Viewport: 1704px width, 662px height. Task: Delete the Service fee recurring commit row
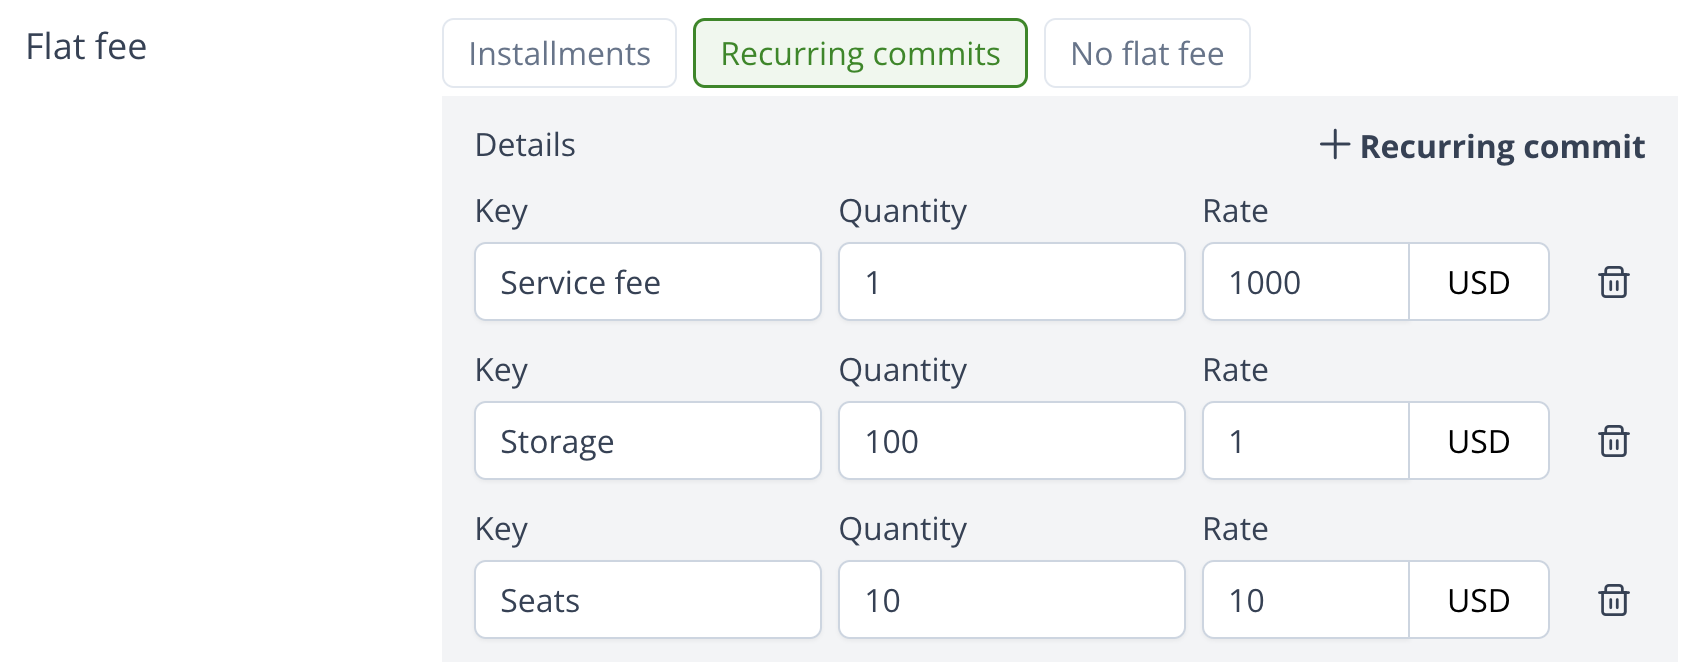click(1613, 282)
